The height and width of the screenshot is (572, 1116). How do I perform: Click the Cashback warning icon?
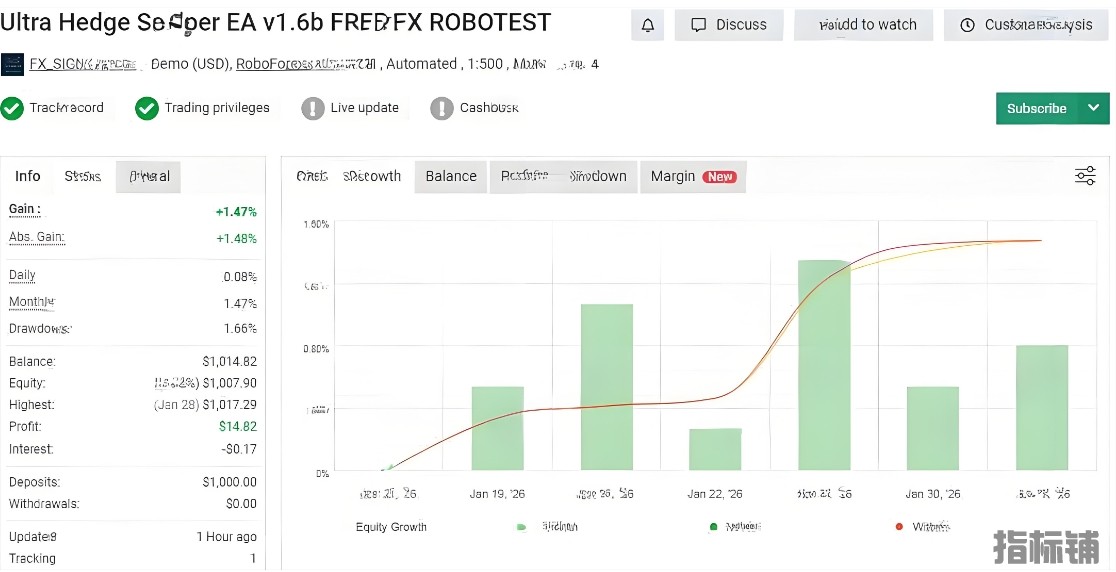(442, 108)
